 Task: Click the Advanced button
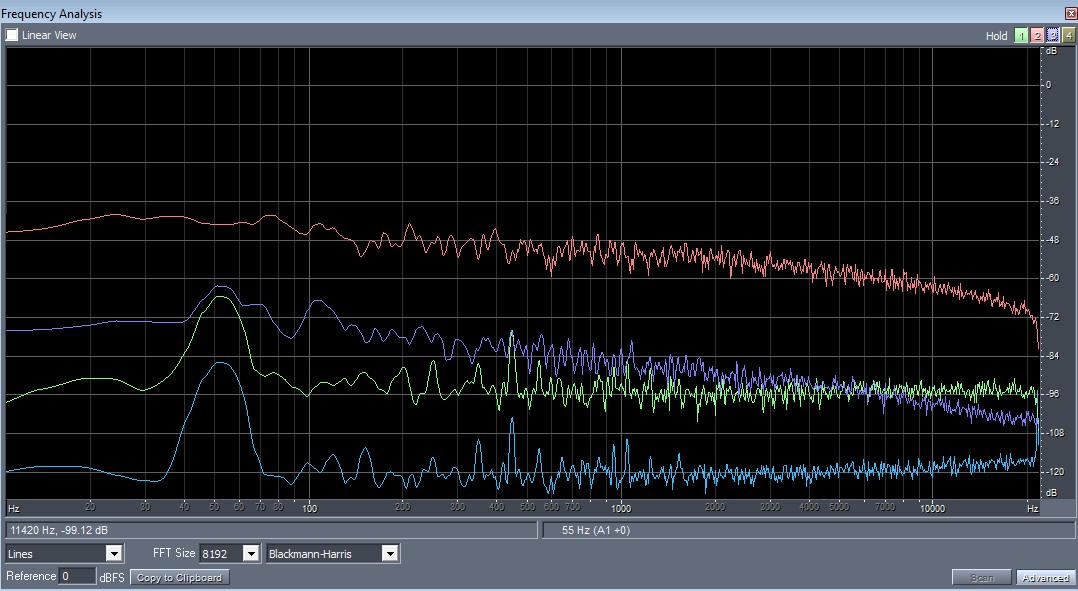coord(1045,577)
